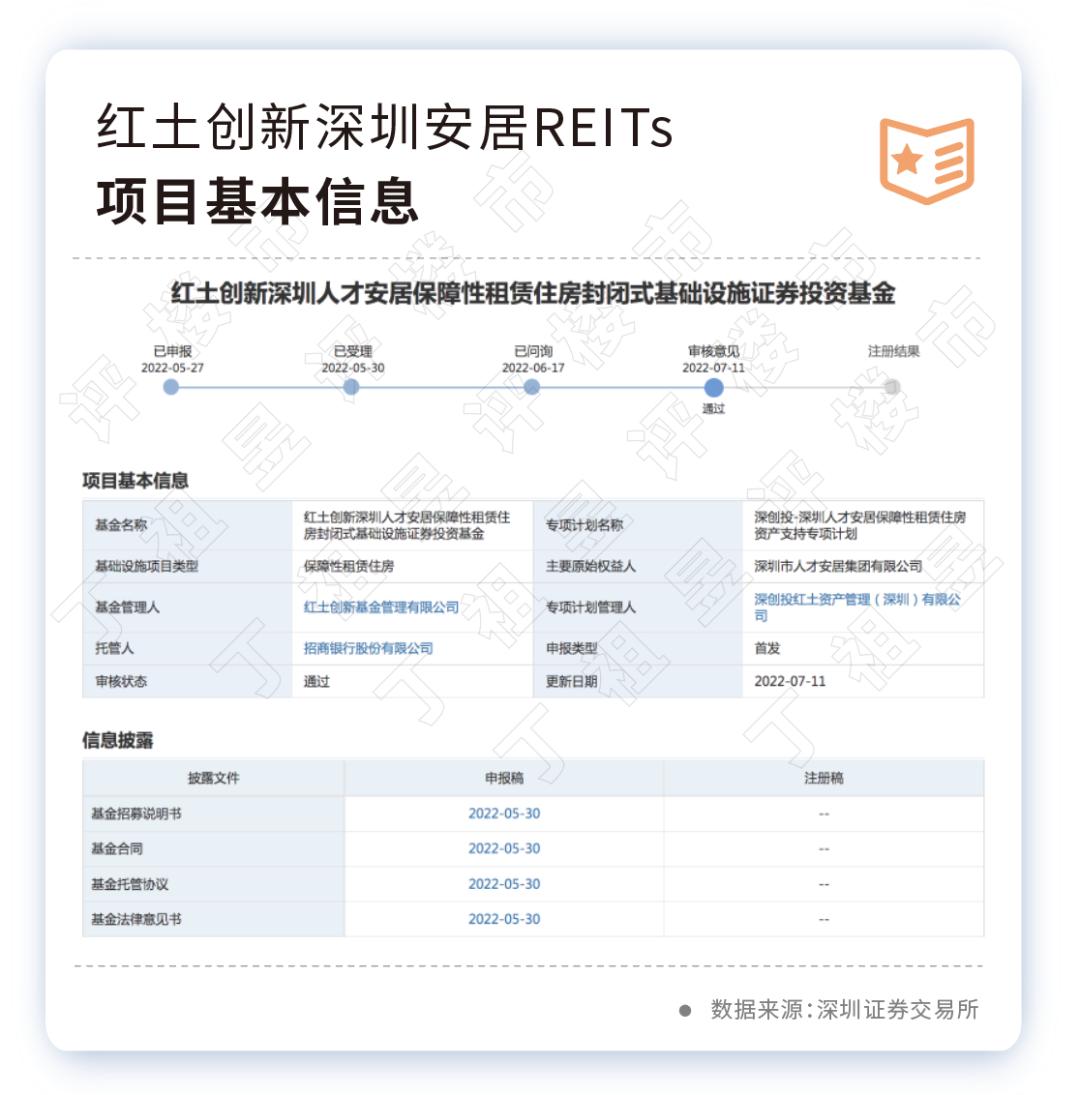Click the 项目基本信息 section heading above table
This screenshot has height=1095, width=1080.
tap(135, 480)
